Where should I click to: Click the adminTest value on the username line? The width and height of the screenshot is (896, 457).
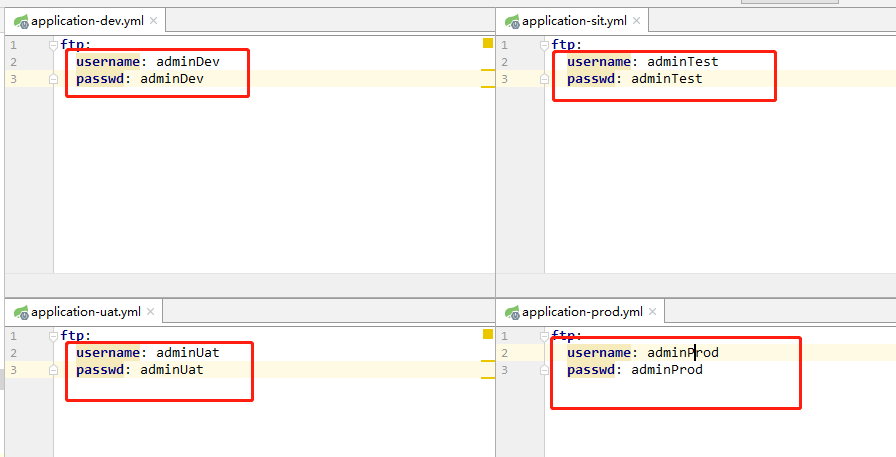coord(683,62)
